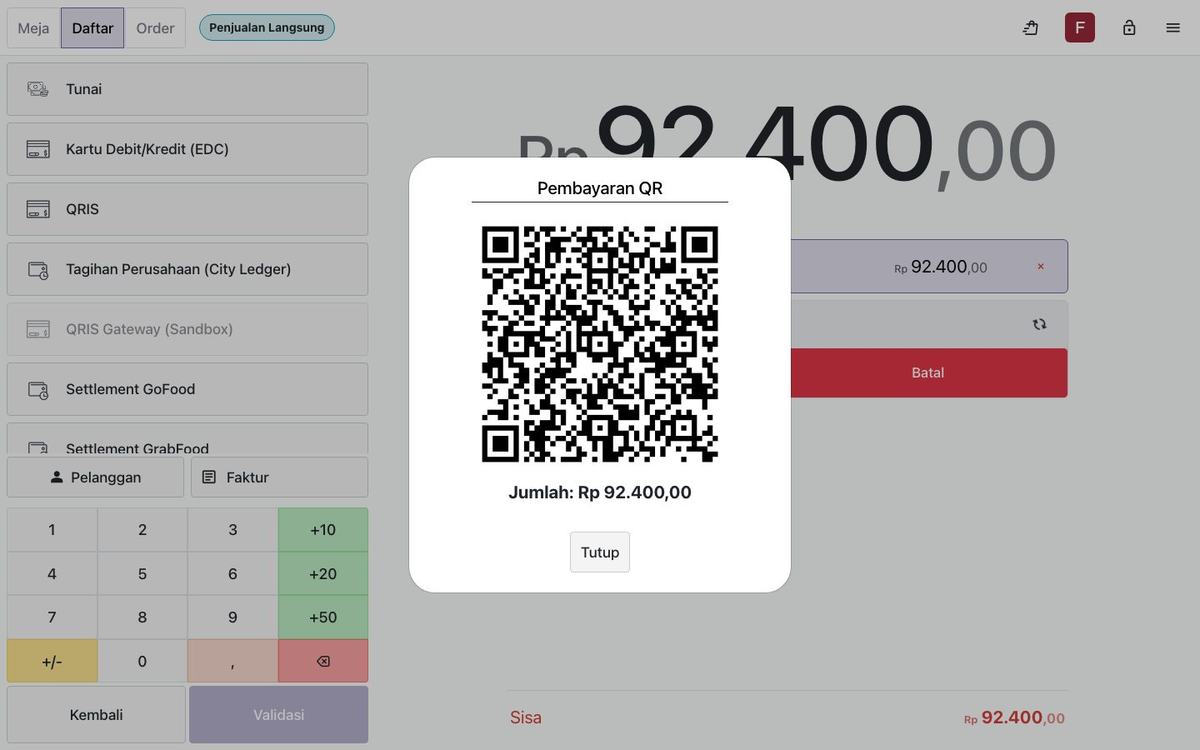Tap numpad key 2

142,530
